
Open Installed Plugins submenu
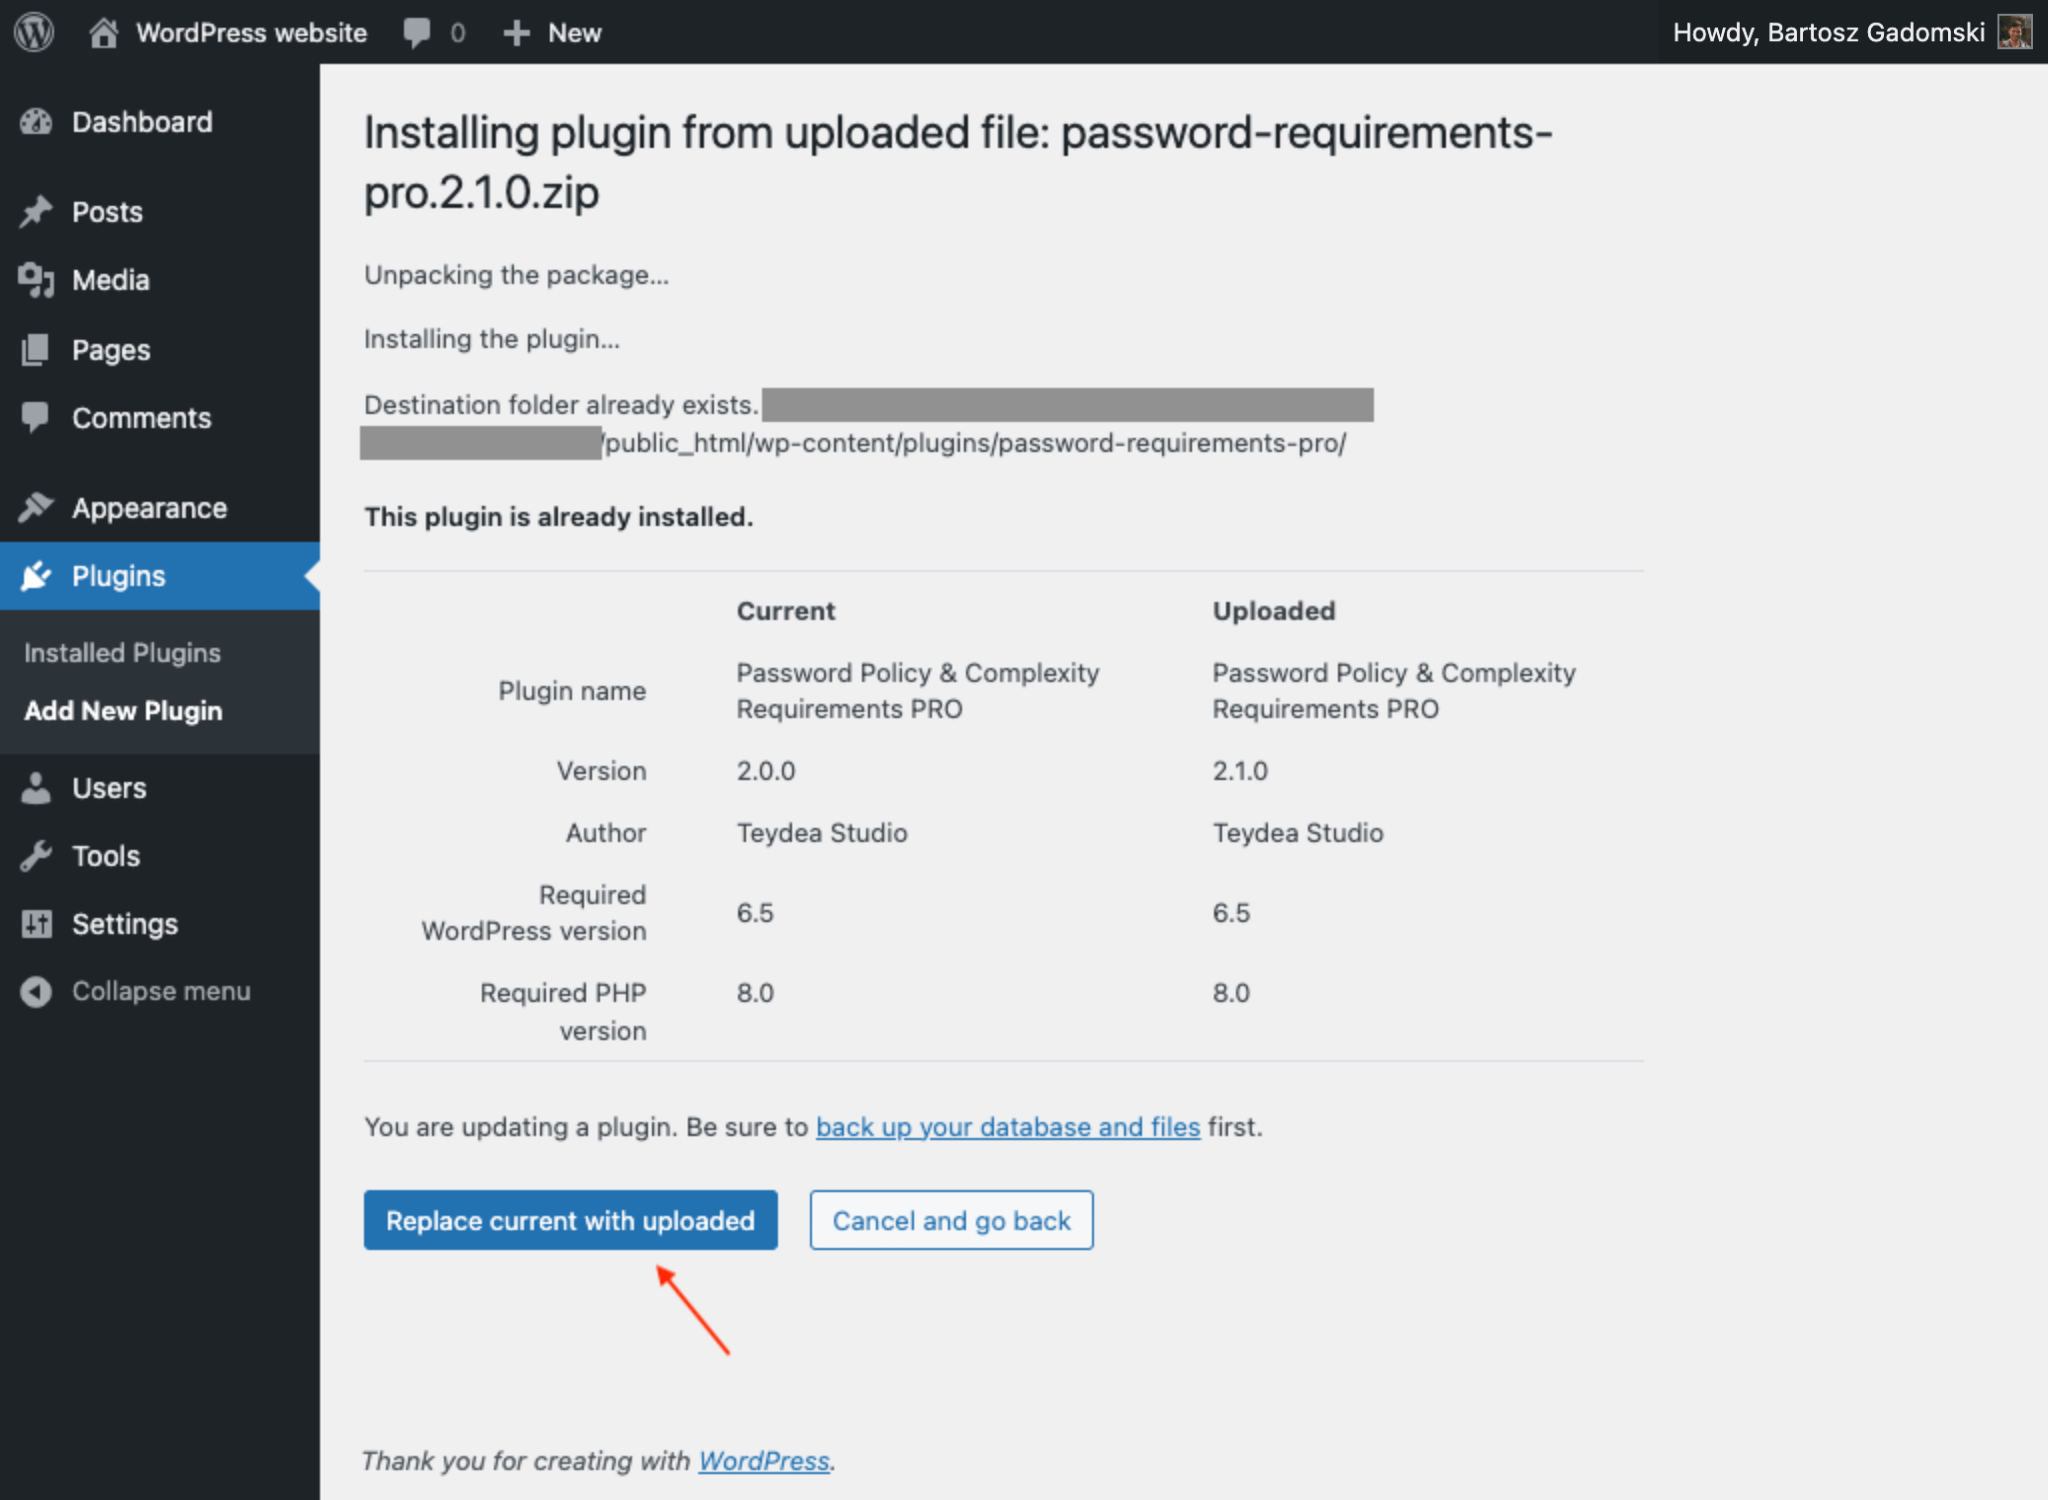pyautogui.click(x=122, y=653)
